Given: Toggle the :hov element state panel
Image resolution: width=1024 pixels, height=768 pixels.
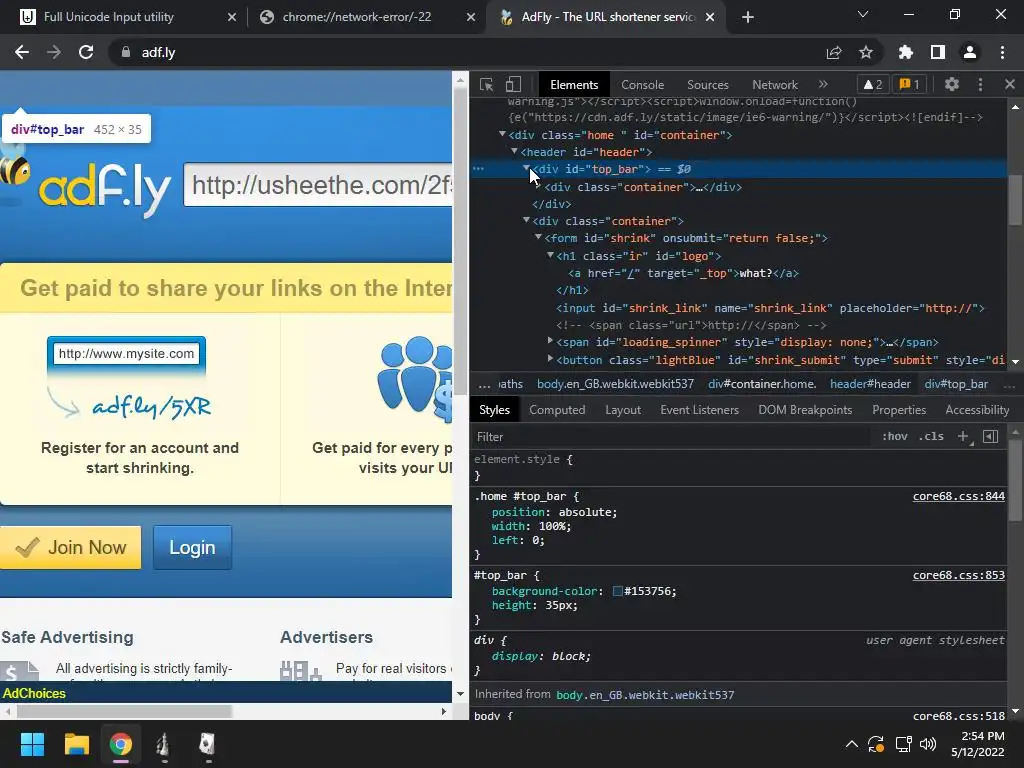Looking at the screenshot, I should [x=895, y=436].
